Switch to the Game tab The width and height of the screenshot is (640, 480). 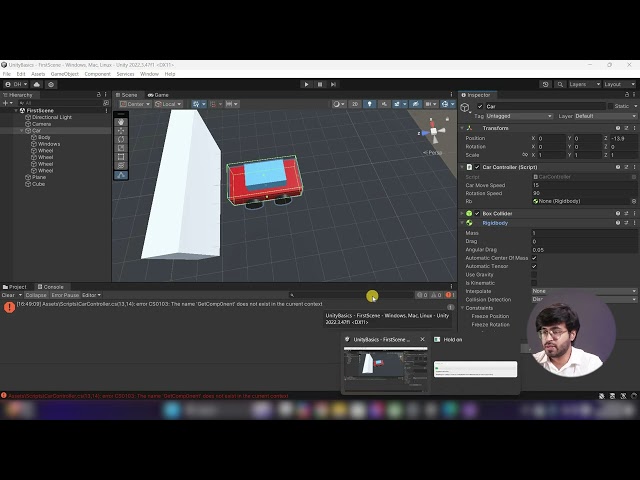click(158, 95)
